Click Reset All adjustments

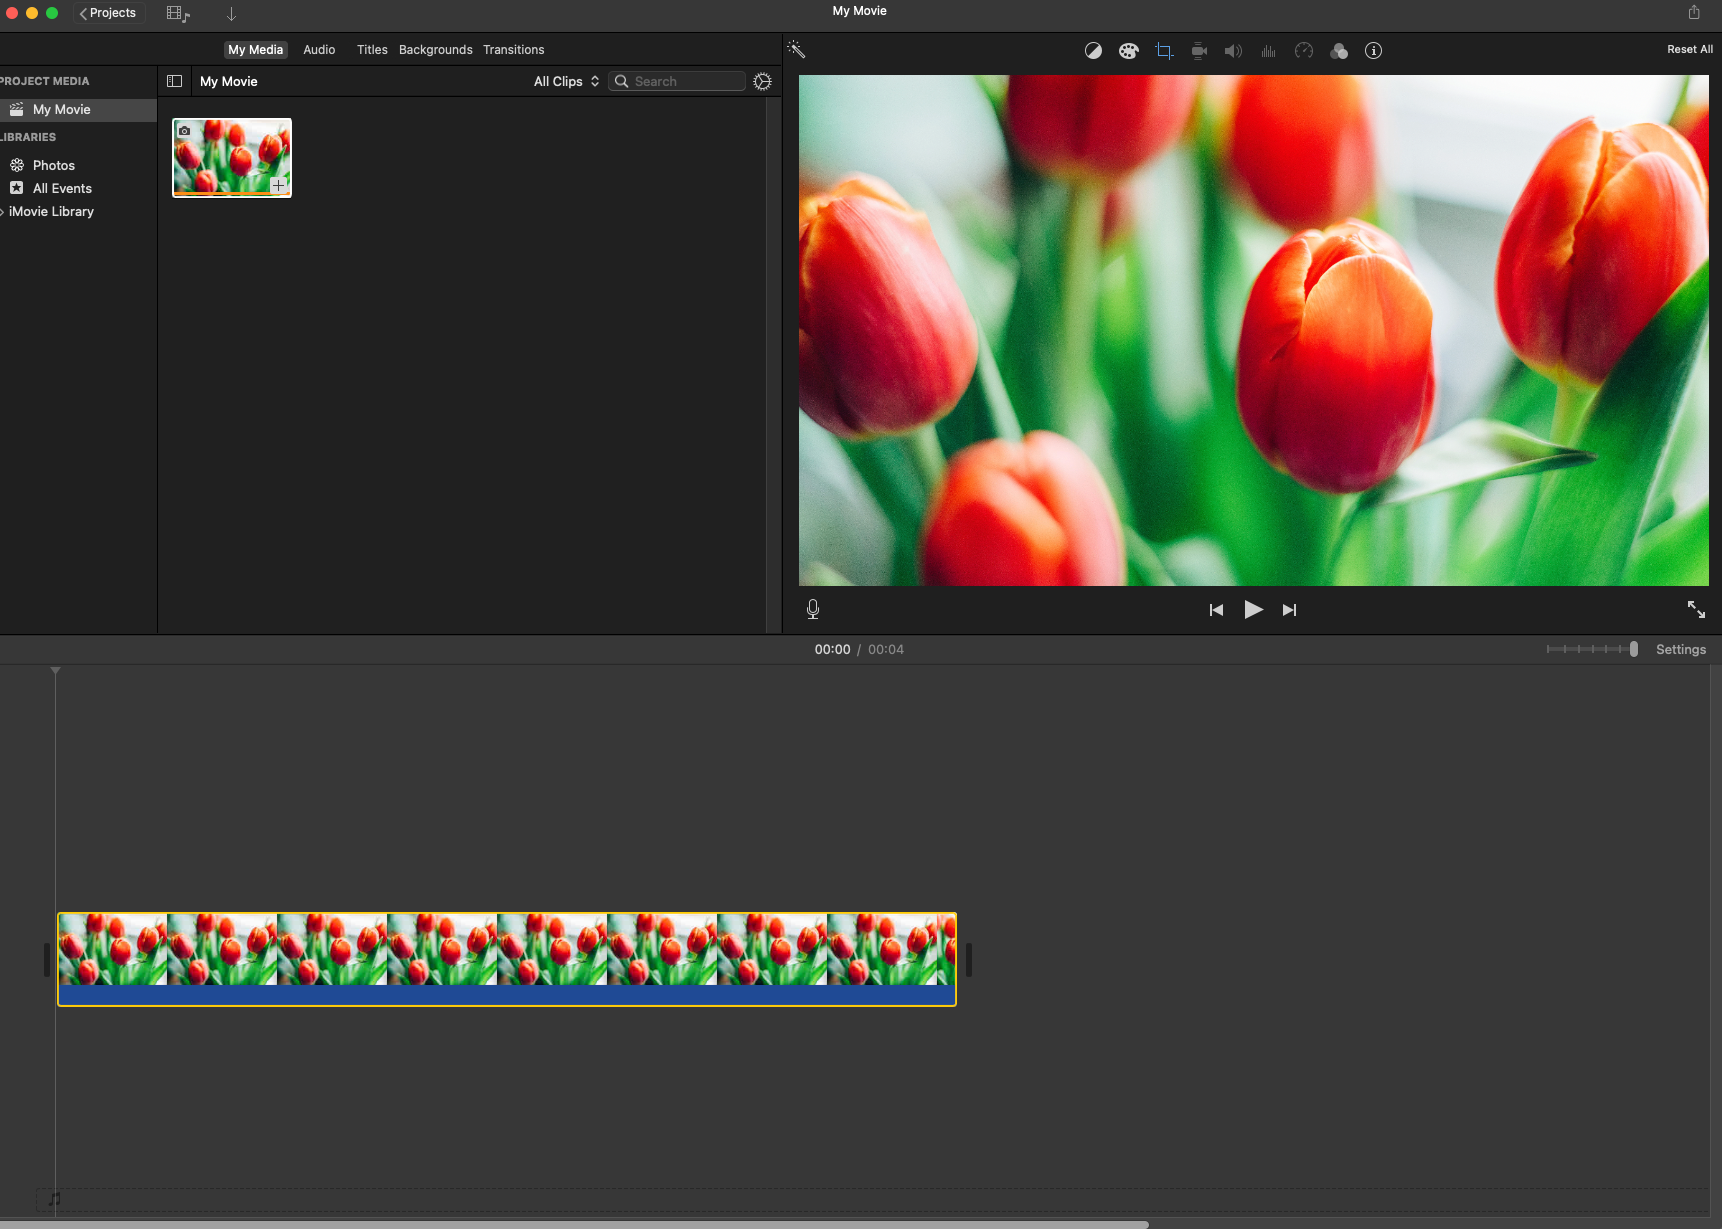pyautogui.click(x=1689, y=49)
